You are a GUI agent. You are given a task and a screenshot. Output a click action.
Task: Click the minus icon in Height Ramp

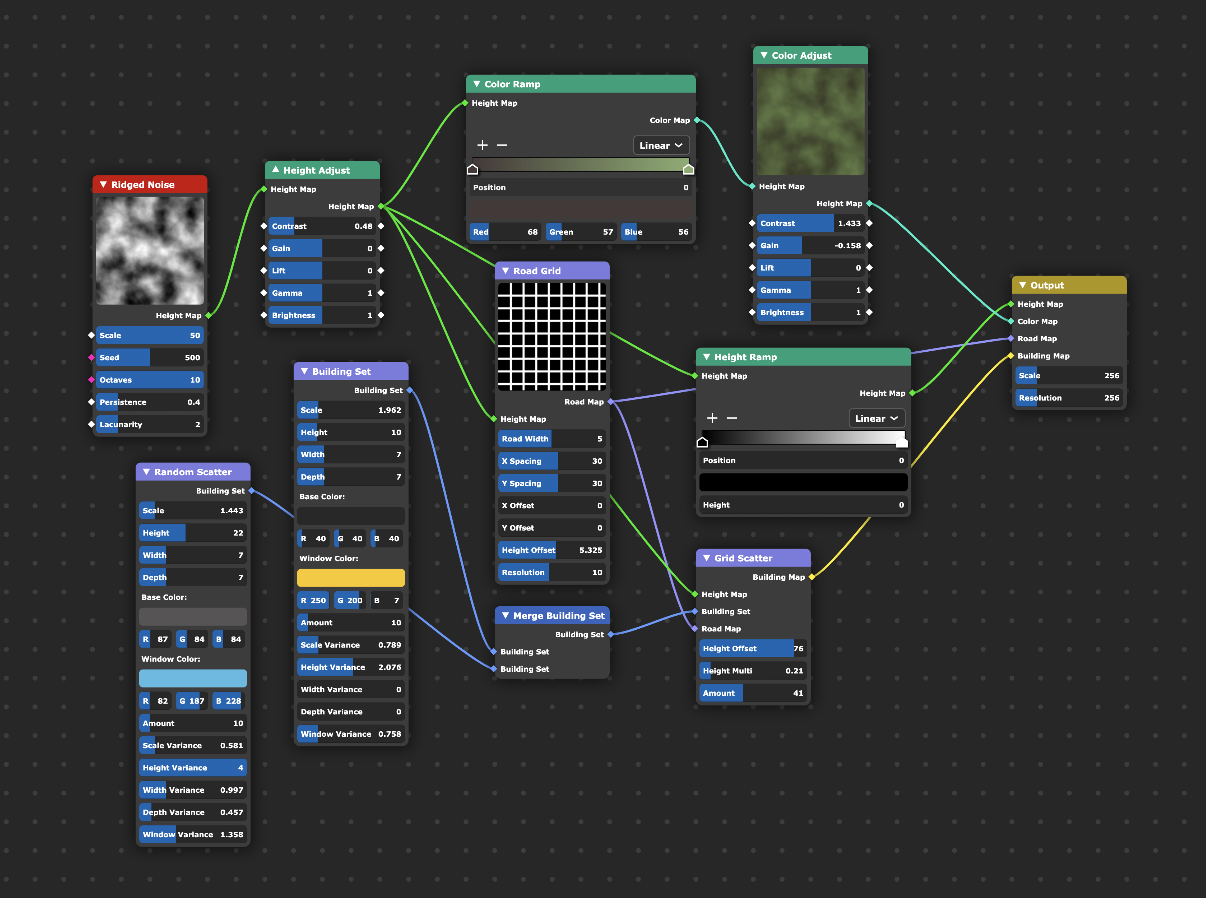[732, 418]
